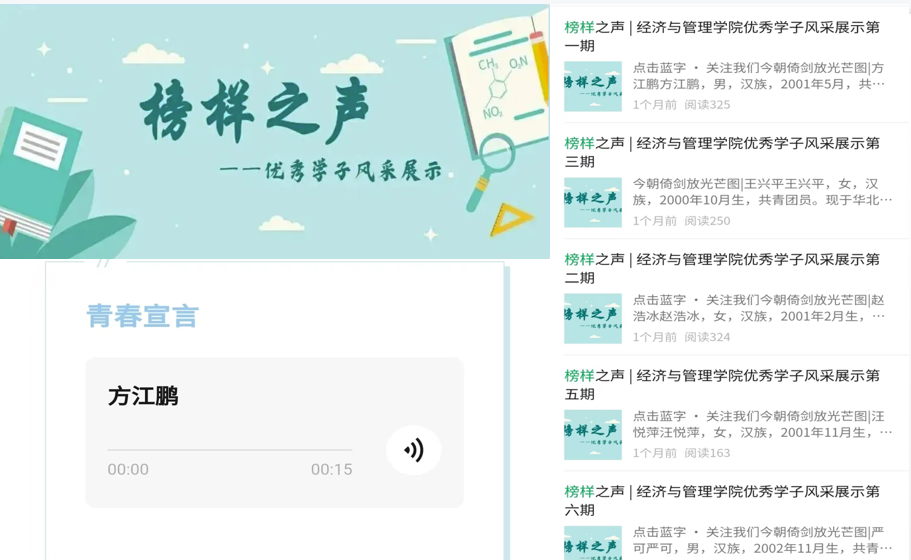Screen dimensions: 911x560
Task: Click the thumbnail of the 第五期 article
Action: 593,435
